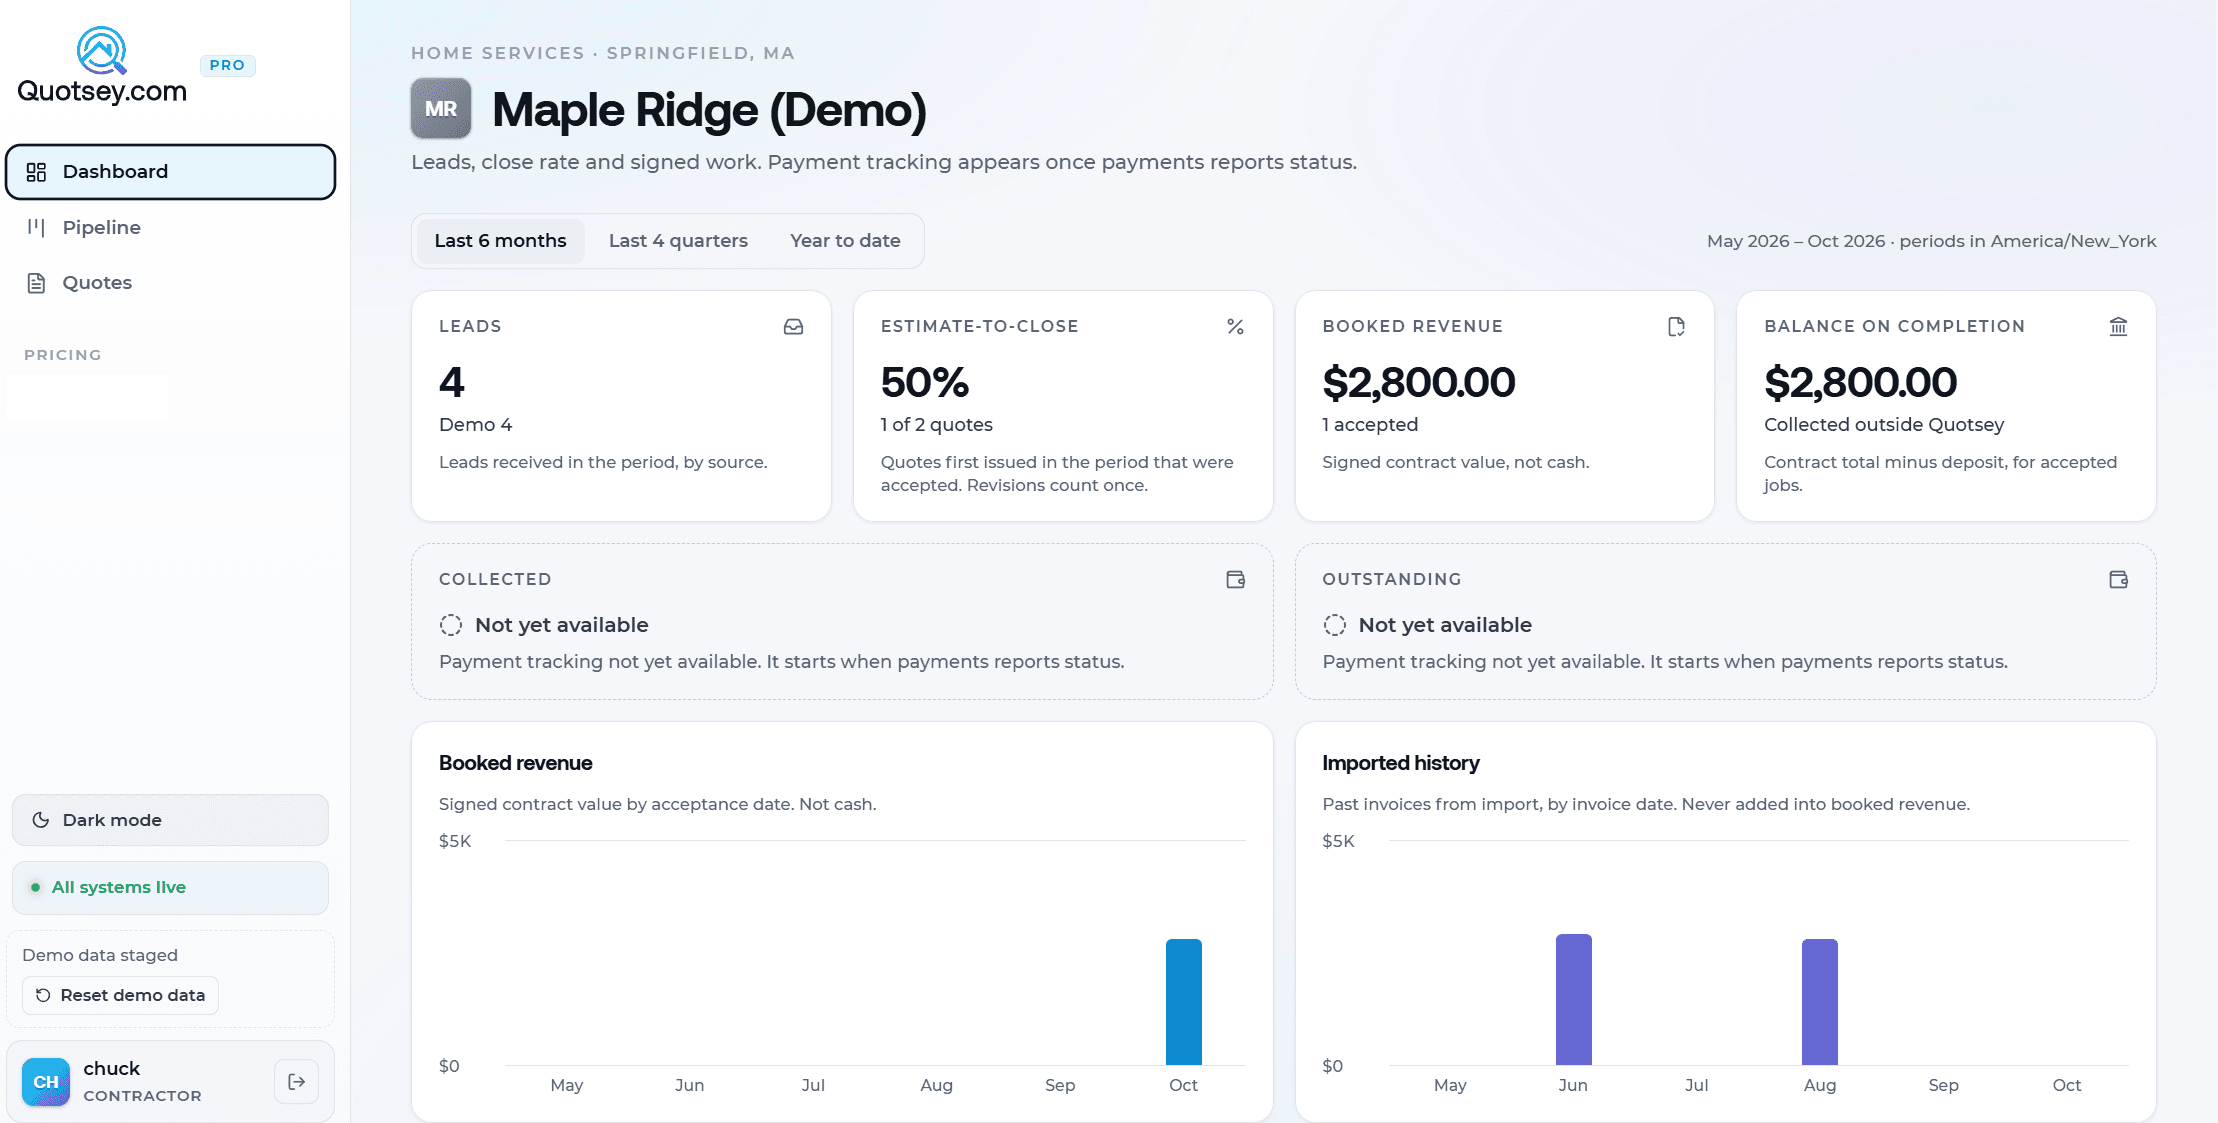
Task: Click the Booked Revenue $2,800.00 value
Action: coord(1419,383)
